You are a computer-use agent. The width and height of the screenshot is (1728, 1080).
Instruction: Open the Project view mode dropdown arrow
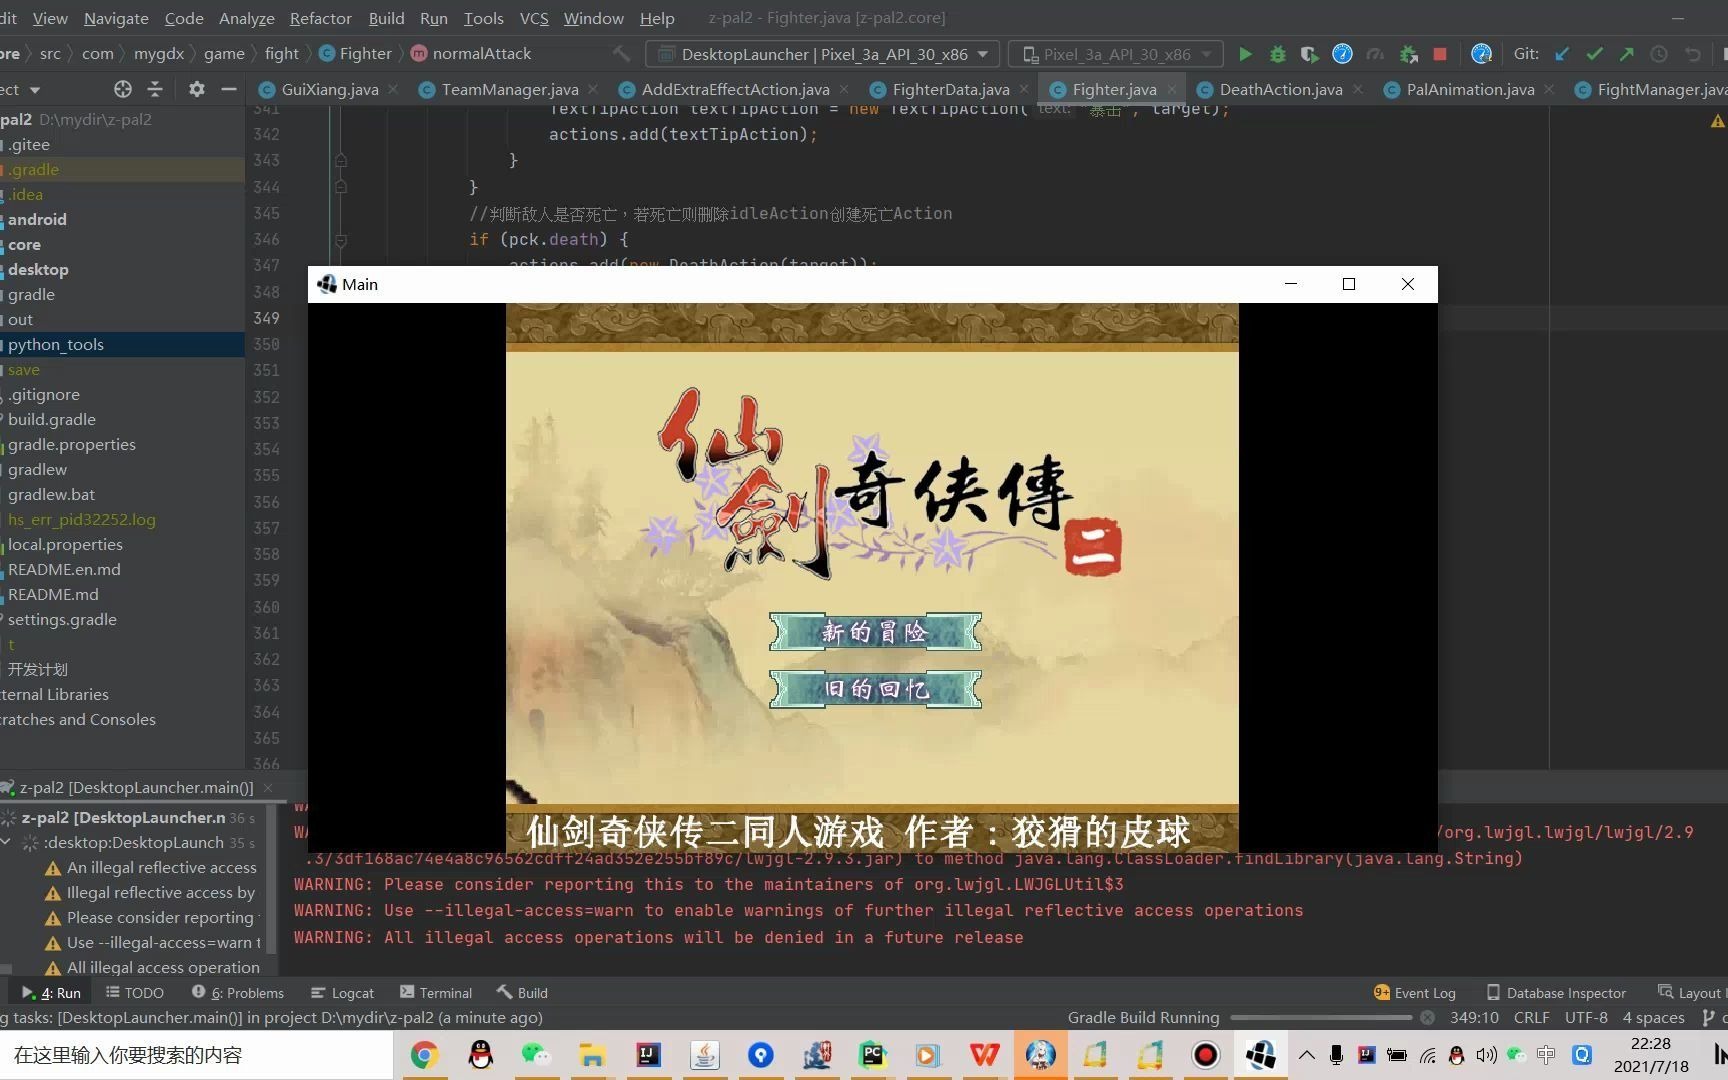tap(35, 89)
